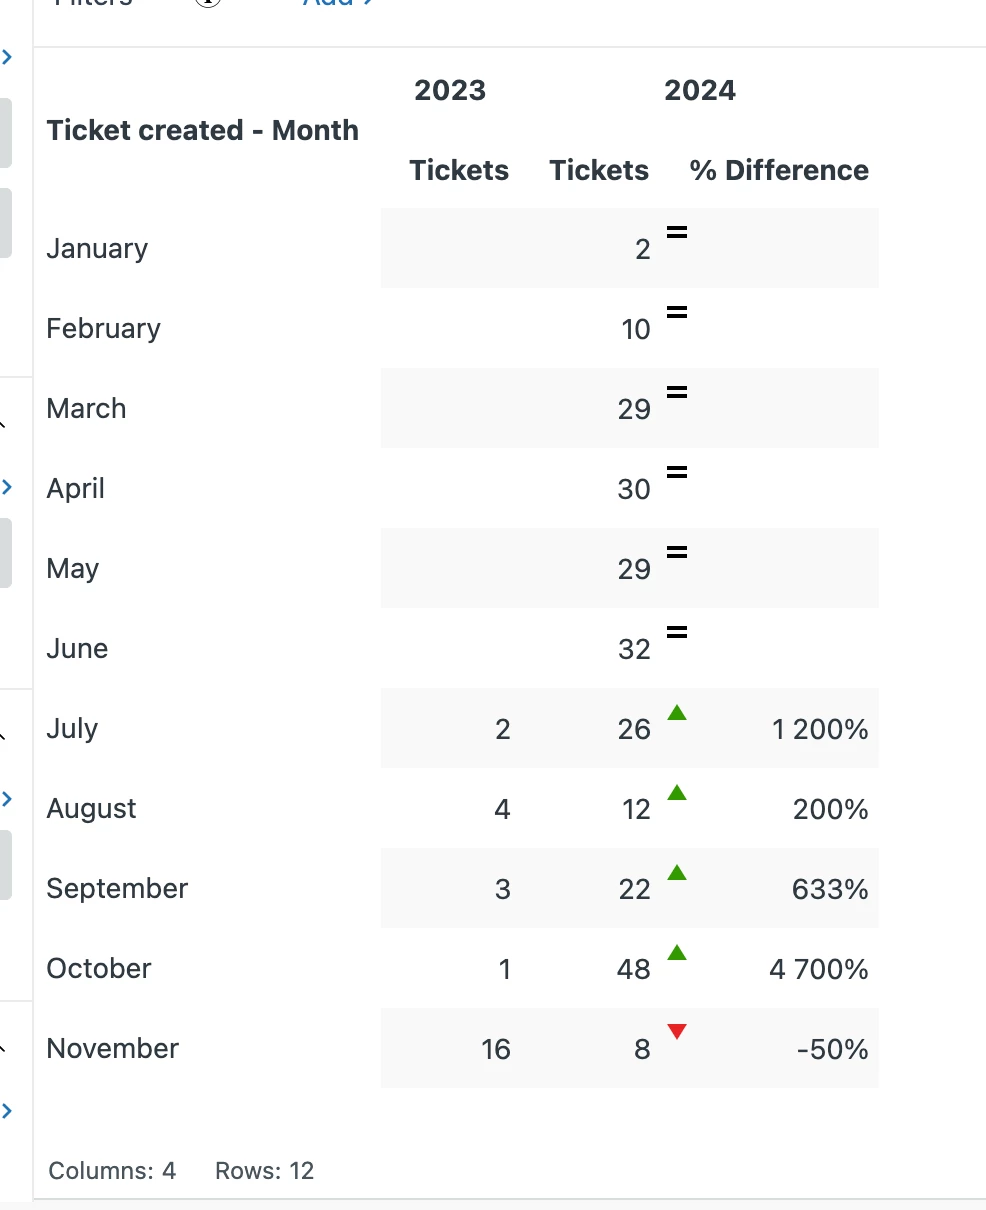
Task: Click green triangle next to August's 12 tickets
Action: coord(677,793)
